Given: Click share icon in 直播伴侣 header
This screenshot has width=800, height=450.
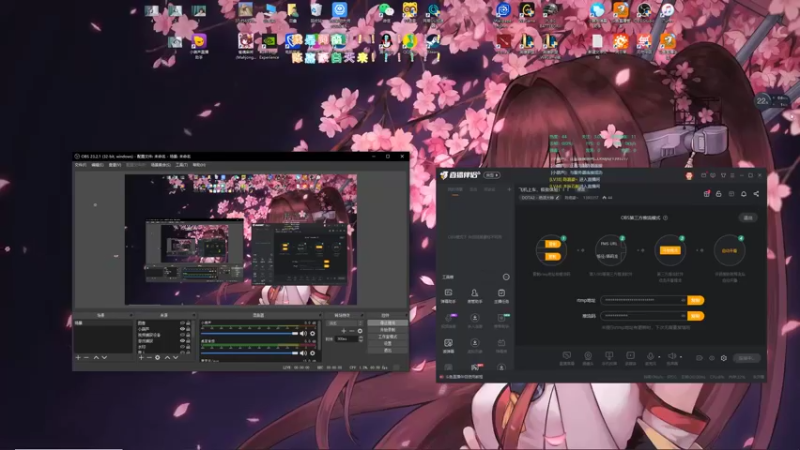Looking at the screenshot, I should [x=756, y=194].
